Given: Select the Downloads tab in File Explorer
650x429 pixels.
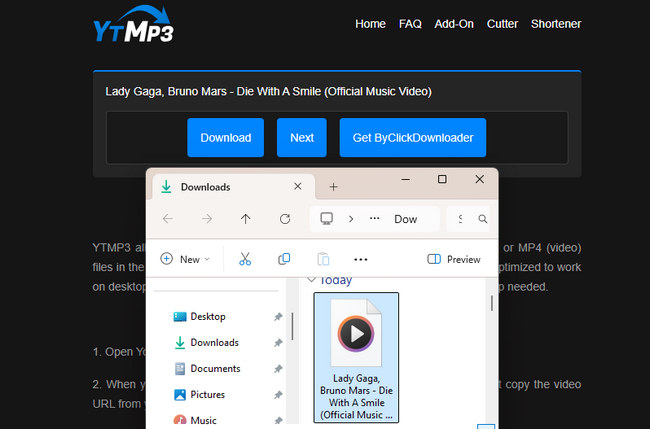Looking at the screenshot, I should coord(233,187).
